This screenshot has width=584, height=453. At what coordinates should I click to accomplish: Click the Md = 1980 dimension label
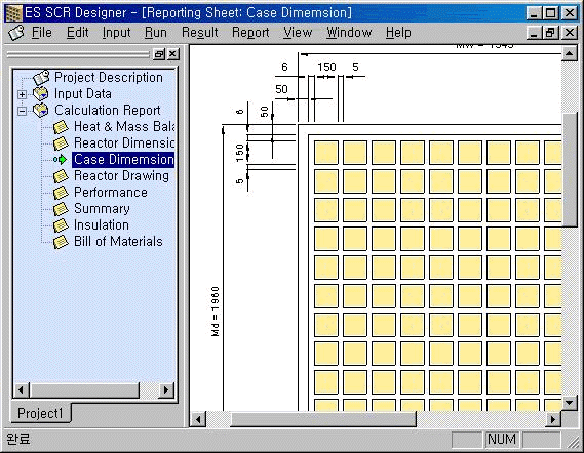(215, 311)
